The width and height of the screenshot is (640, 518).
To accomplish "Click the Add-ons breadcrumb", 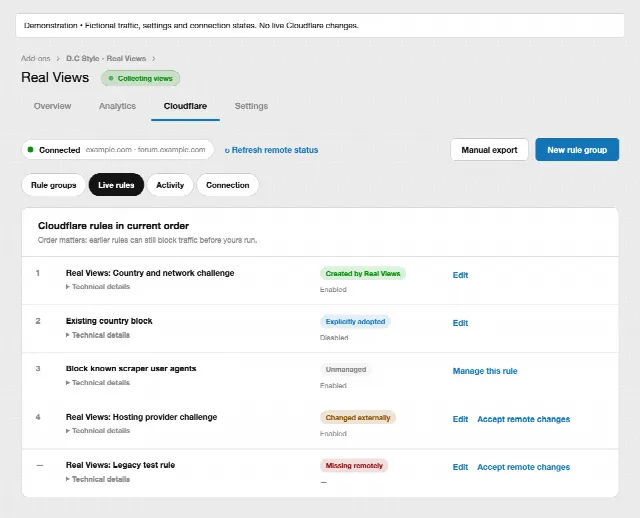I will tap(36, 58).
